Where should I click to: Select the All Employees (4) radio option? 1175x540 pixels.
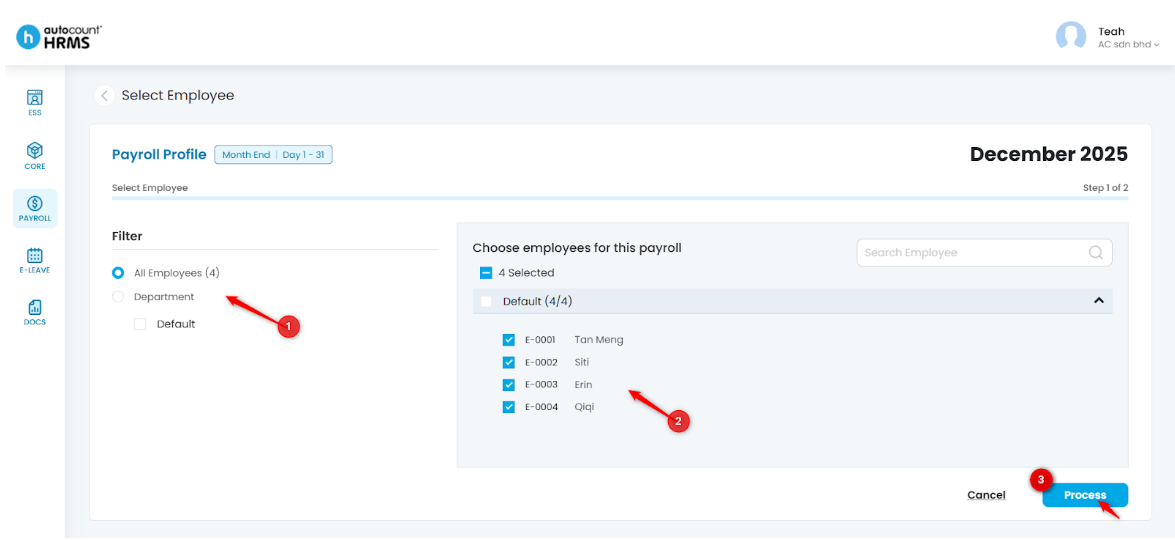(x=118, y=273)
